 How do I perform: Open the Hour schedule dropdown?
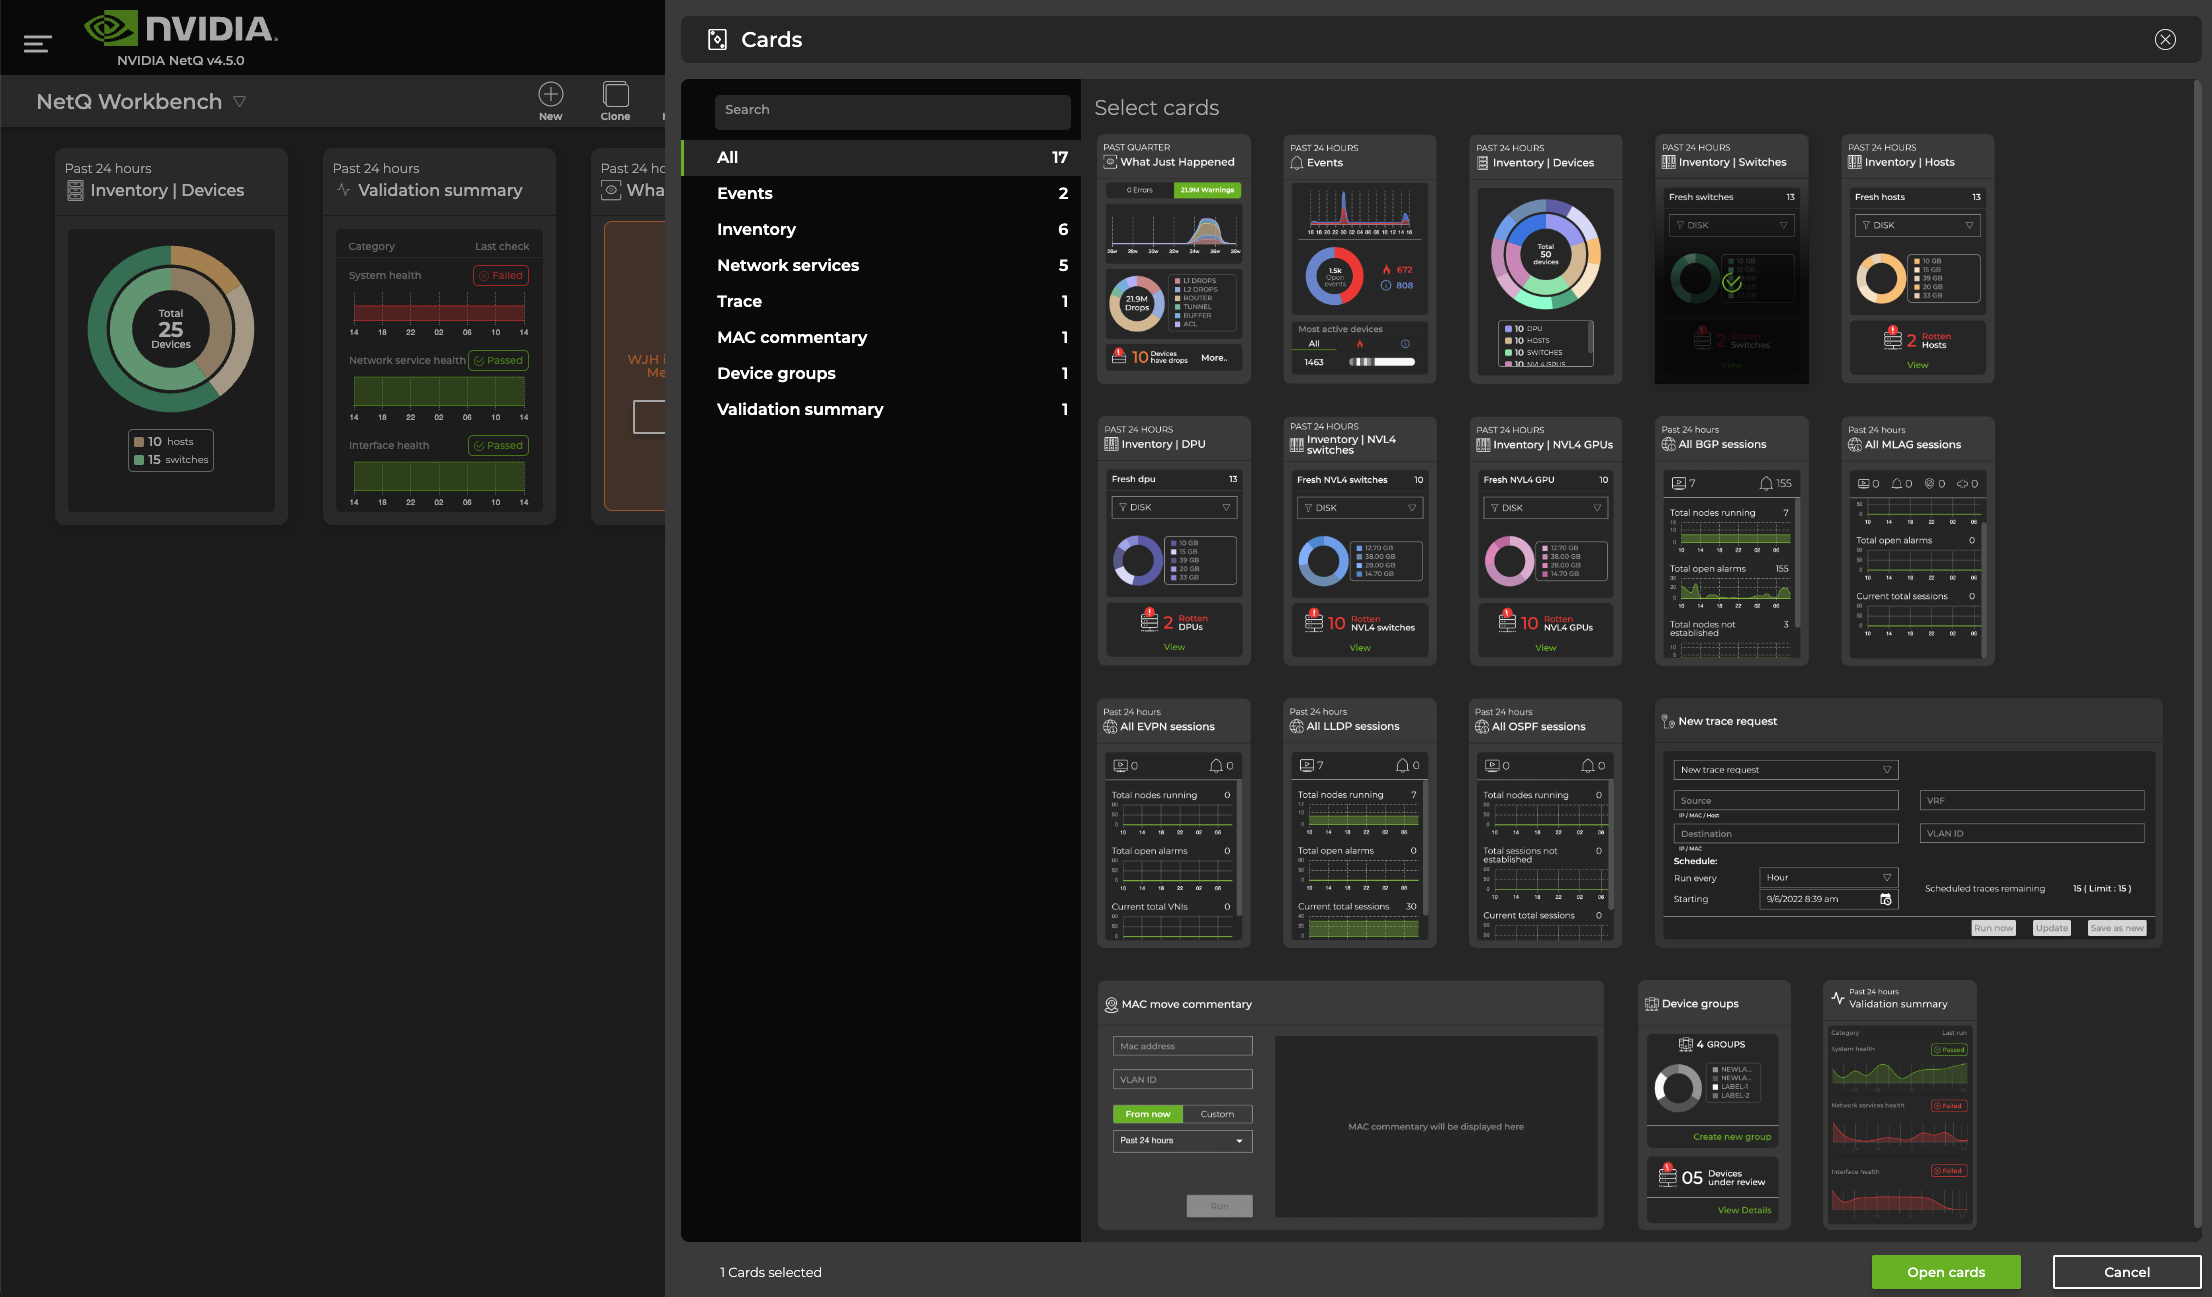coord(1827,878)
